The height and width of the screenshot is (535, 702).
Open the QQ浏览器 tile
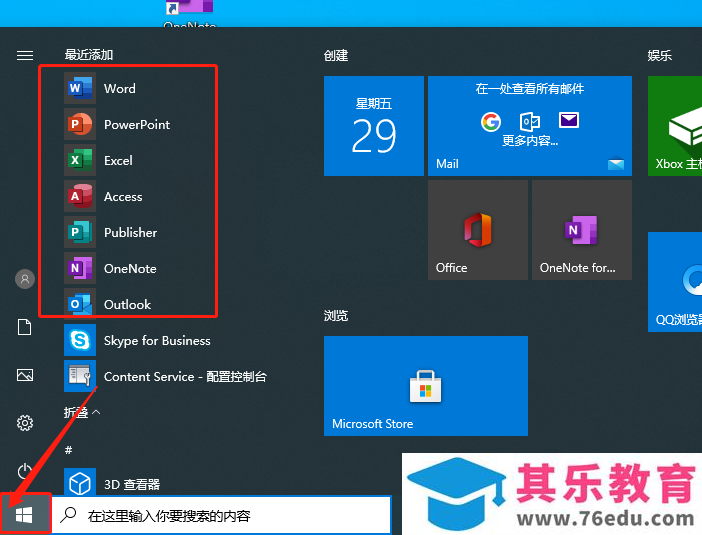click(675, 282)
